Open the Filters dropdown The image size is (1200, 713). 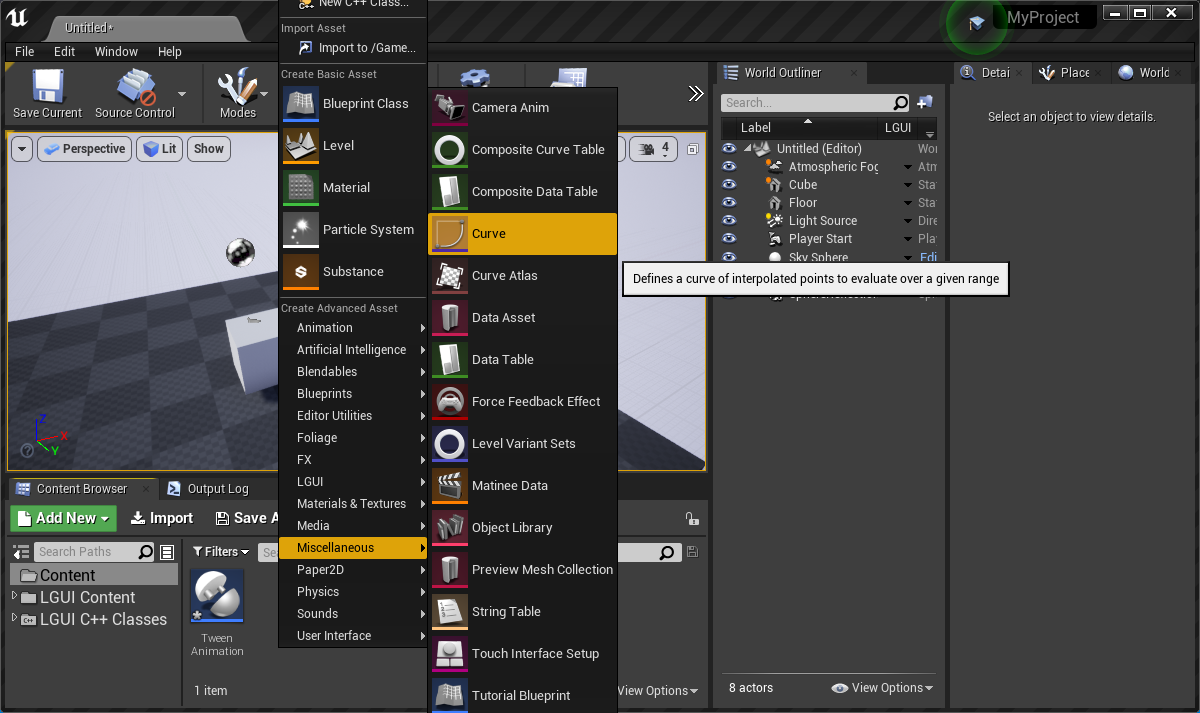pyautogui.click(x=221, y=552)
